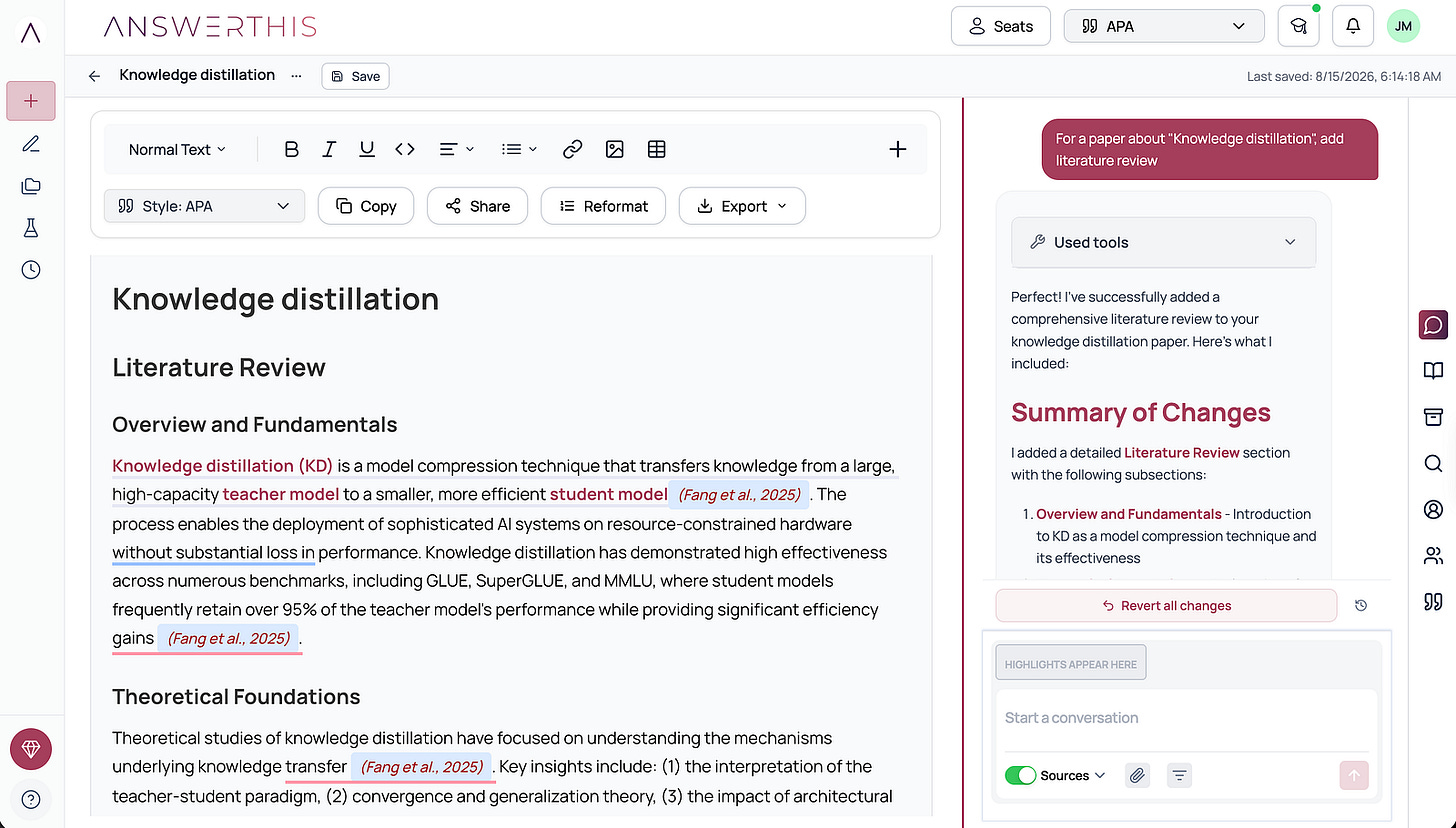This screenshot has height=828, width=1456.
Task: Open the open-book icon on right rail
Action: point(1433,371)
